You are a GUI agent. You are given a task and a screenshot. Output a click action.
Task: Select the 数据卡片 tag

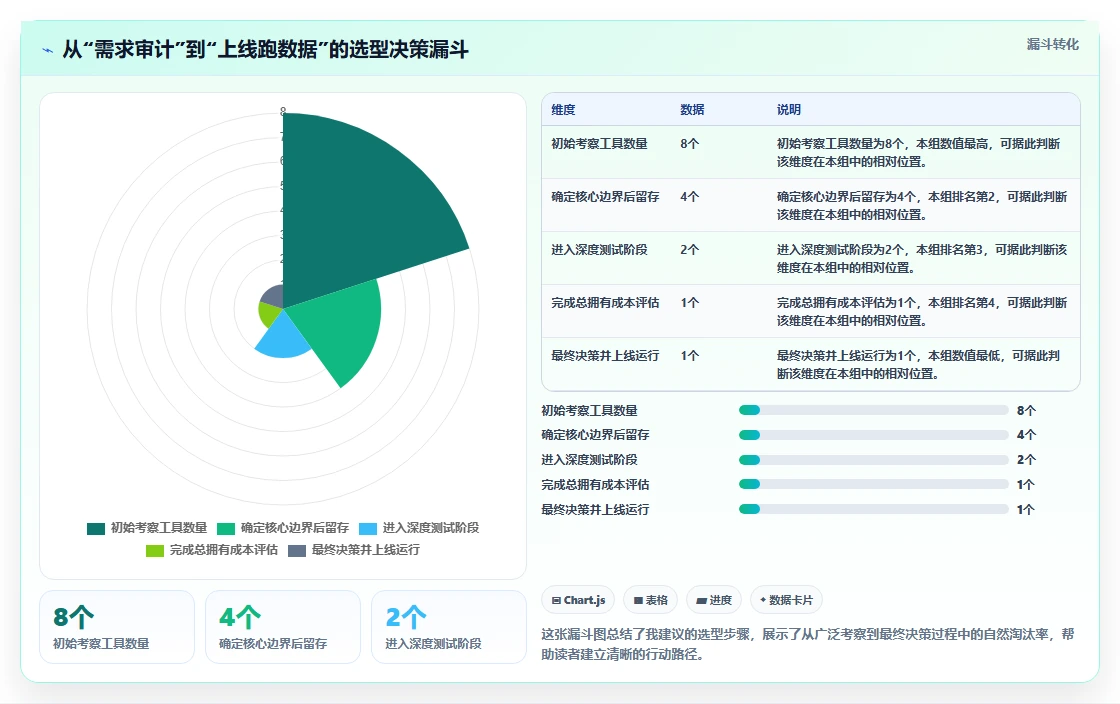[x=786, y=600]
